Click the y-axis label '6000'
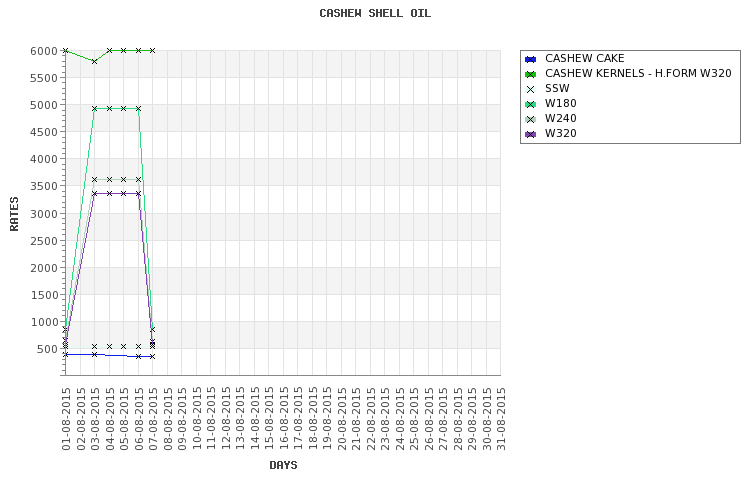Screen dimensions: 750x500 tap(44, 51)
